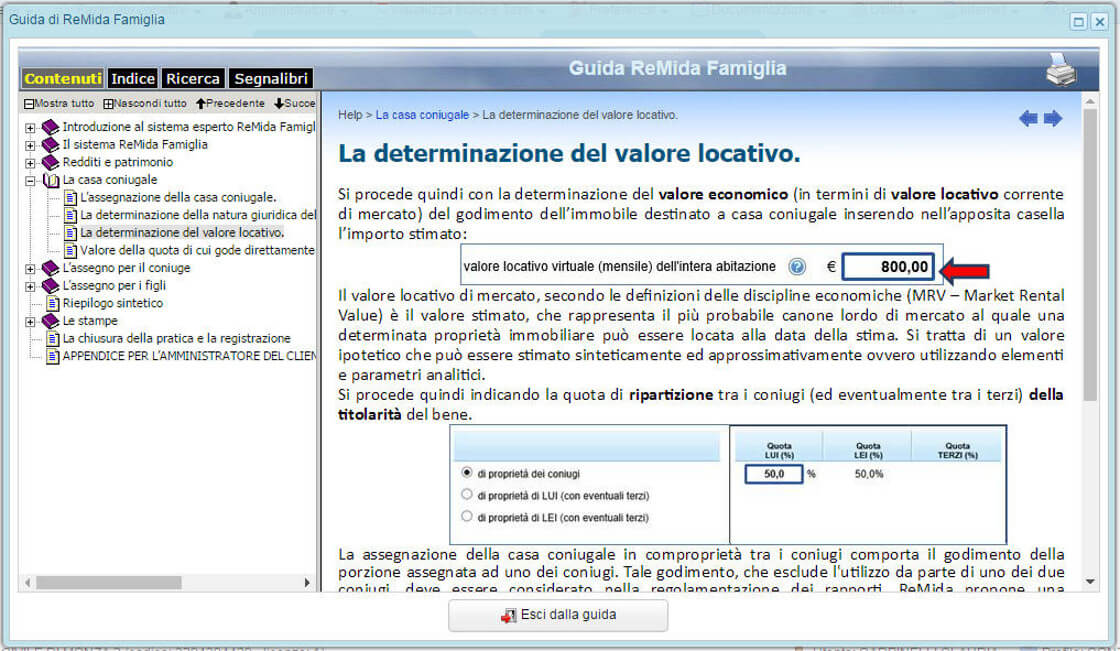1120x651 pixels.
Task: Print the guide using printer icon
Action: tap(1061, 70)
